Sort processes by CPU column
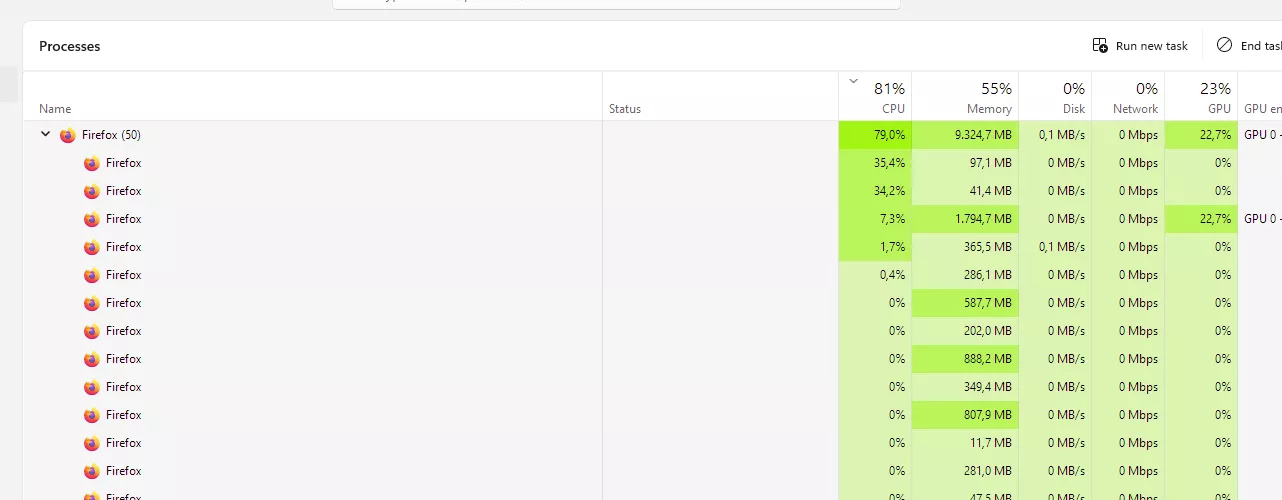 coord(875,97)
